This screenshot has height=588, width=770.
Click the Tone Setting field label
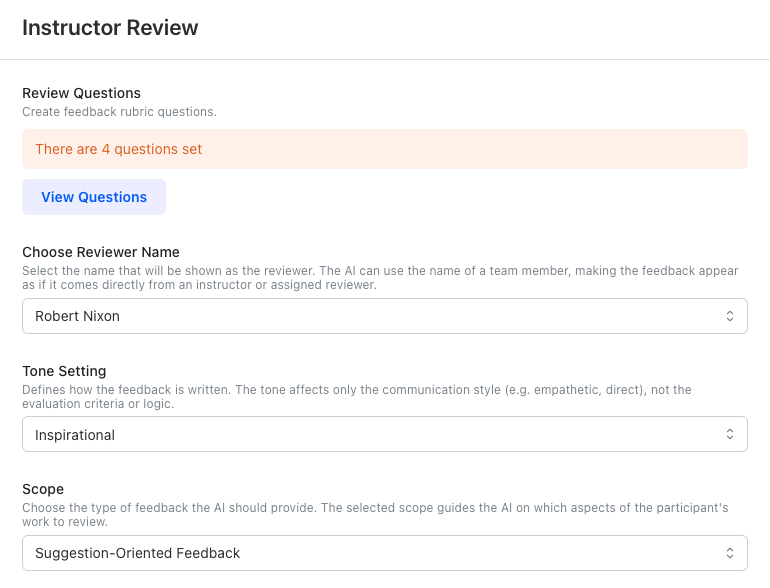click(64, 371)
